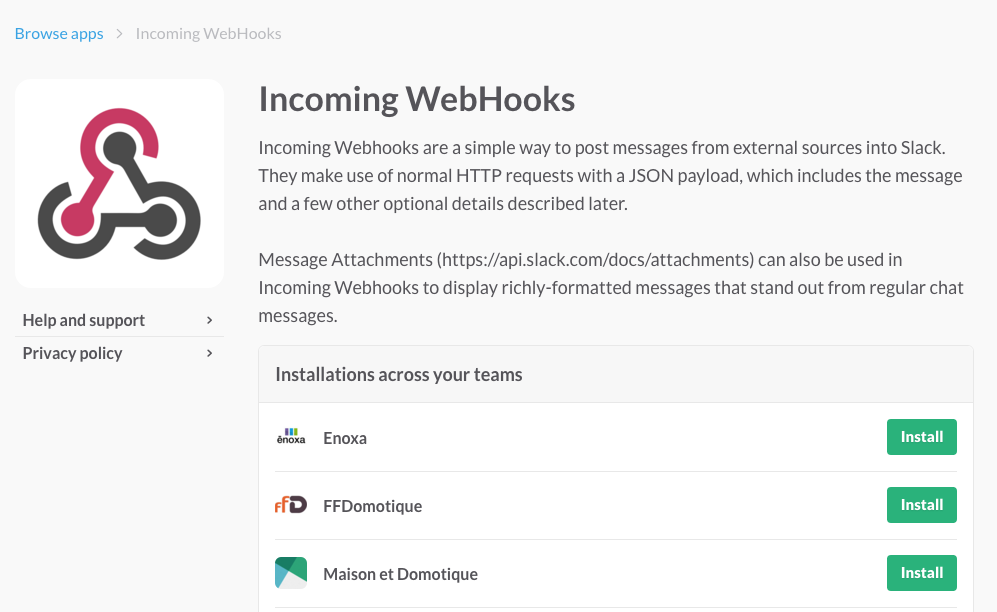This screenshot has height=612, width=997.
Task: Open the Privacy policy link
Action: point(120,353)
